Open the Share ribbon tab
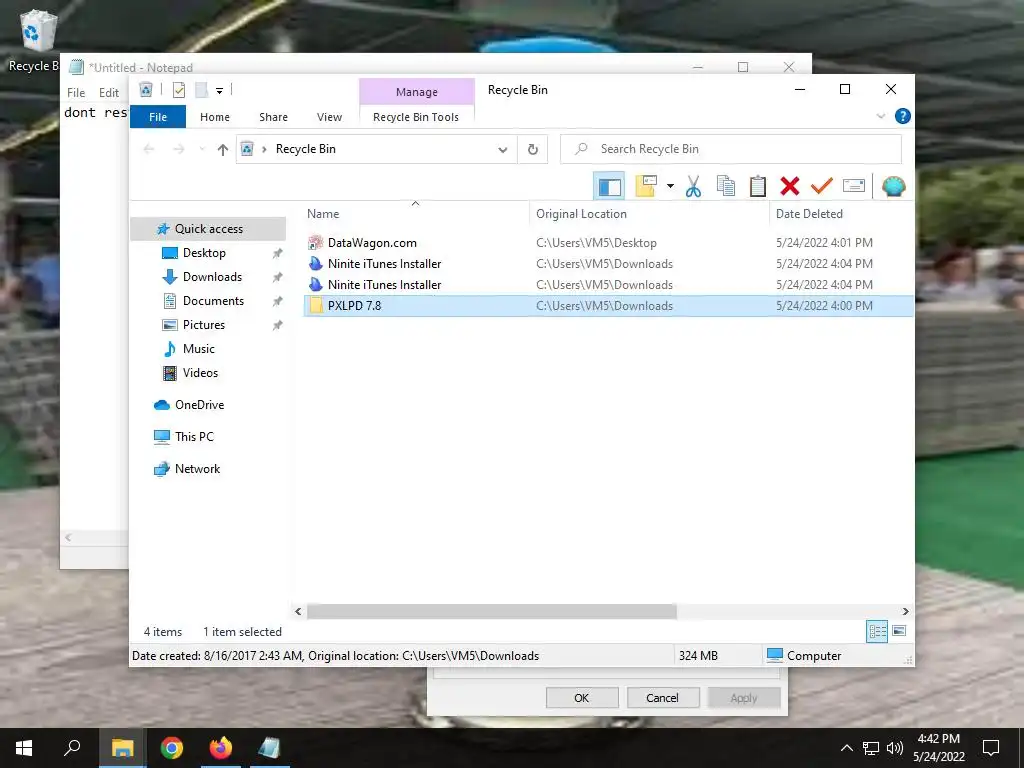The width and height of the screenshot is (1024, 768). coord(273,117)
